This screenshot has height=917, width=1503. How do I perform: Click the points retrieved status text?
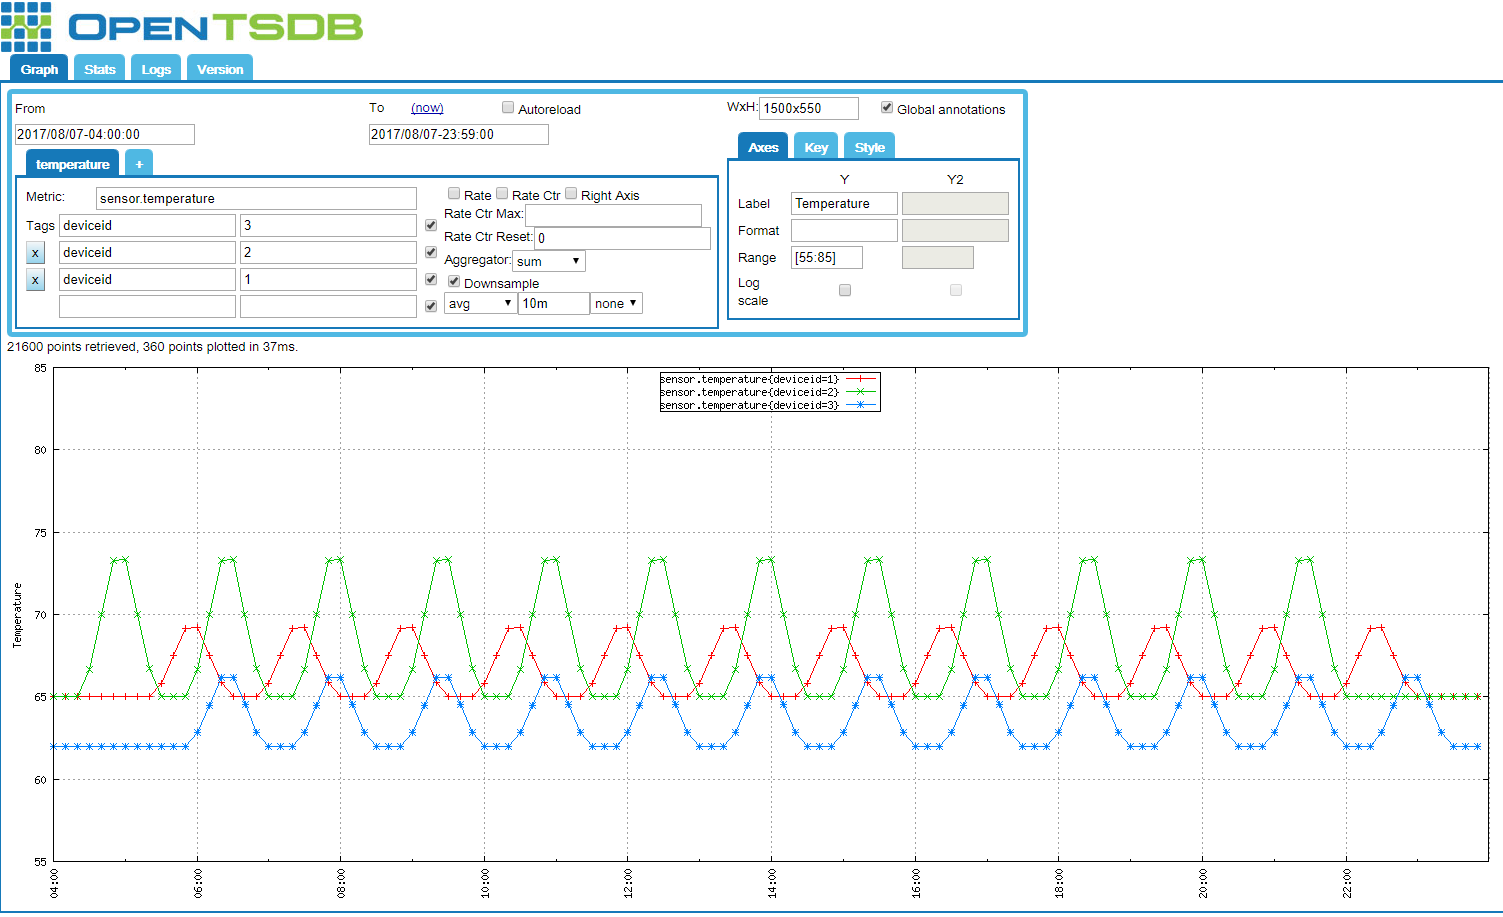[152, 347]
